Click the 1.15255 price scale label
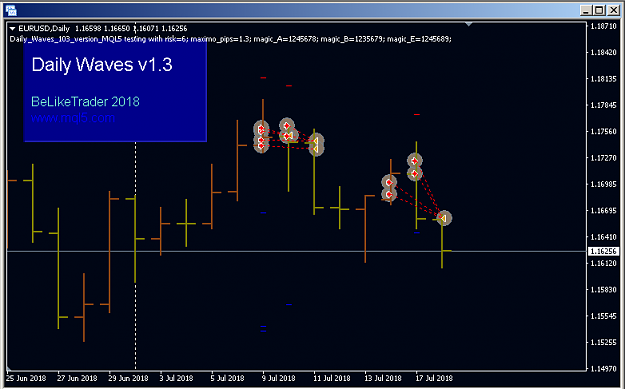Image resolution: width=625 pixels, height=389 pixels. [x=603, y=342]
